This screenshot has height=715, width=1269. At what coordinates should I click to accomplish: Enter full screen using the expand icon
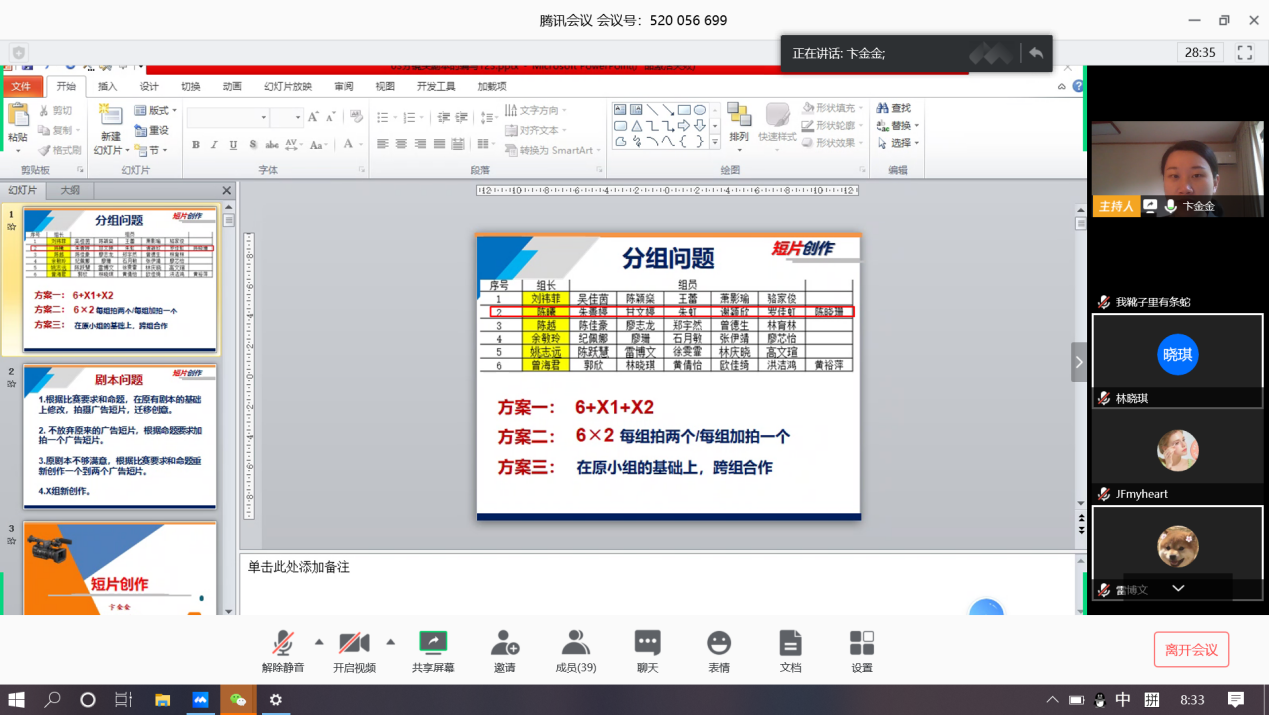pos(1244,53)
